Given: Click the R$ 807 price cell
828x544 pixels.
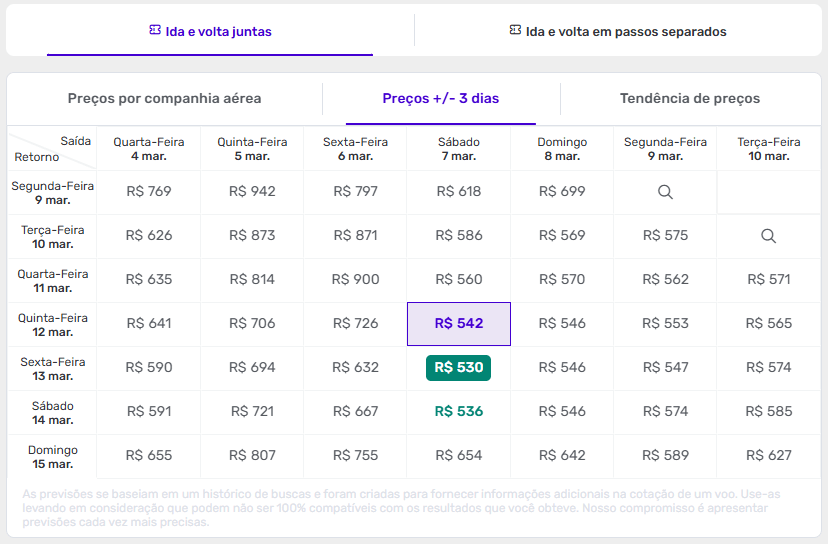Looking at the screenshot, I should point(252,455).
